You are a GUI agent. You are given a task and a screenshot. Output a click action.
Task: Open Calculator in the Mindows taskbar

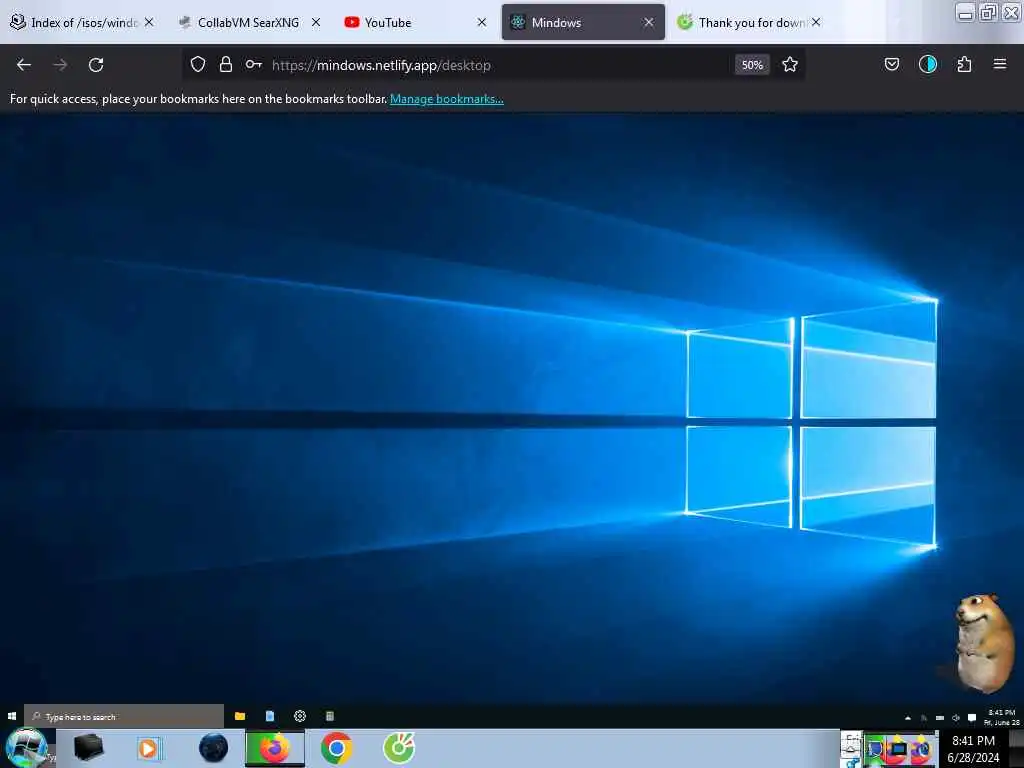coord(330,716)
